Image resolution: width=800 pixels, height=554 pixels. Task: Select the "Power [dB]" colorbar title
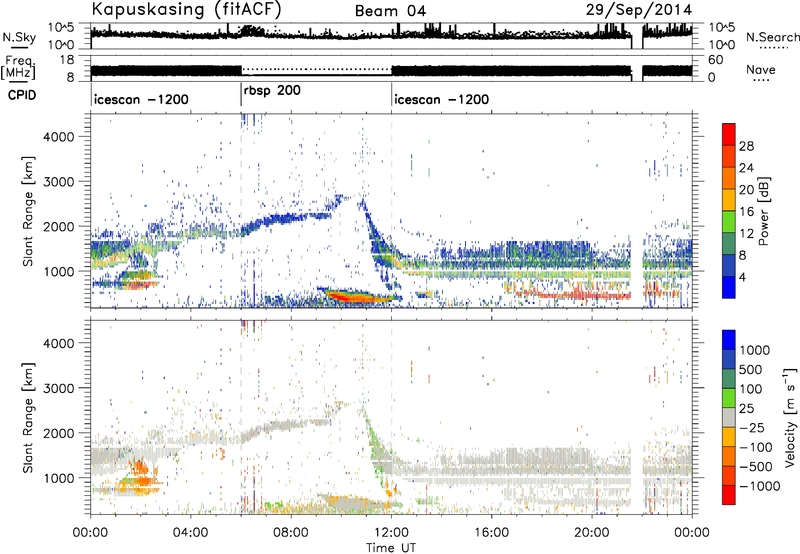point(763,211)
